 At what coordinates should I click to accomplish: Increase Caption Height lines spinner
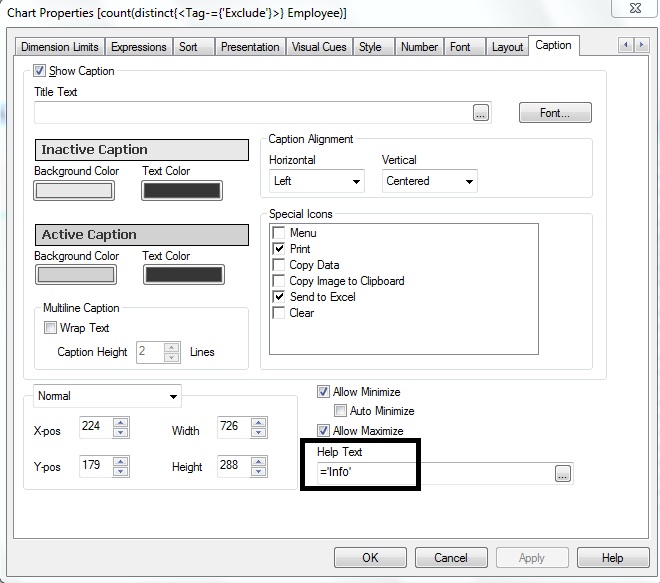coord(171,348)
